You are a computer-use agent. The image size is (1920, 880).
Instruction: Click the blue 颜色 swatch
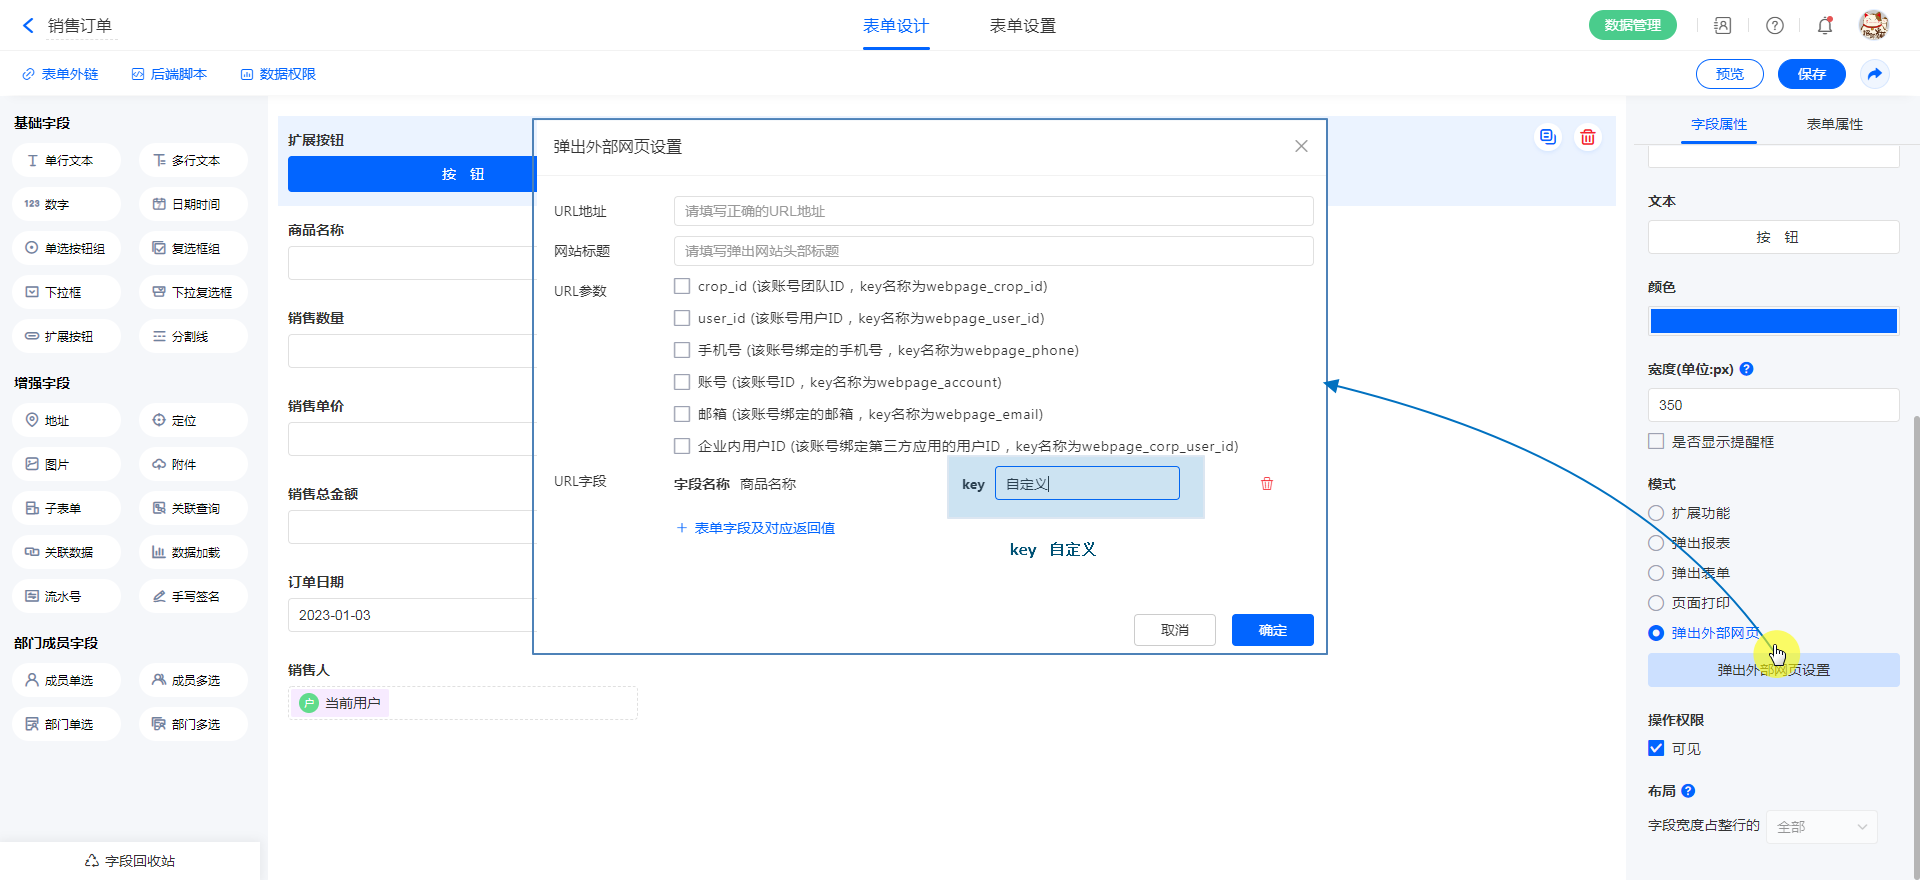(x=1773, y=321)
